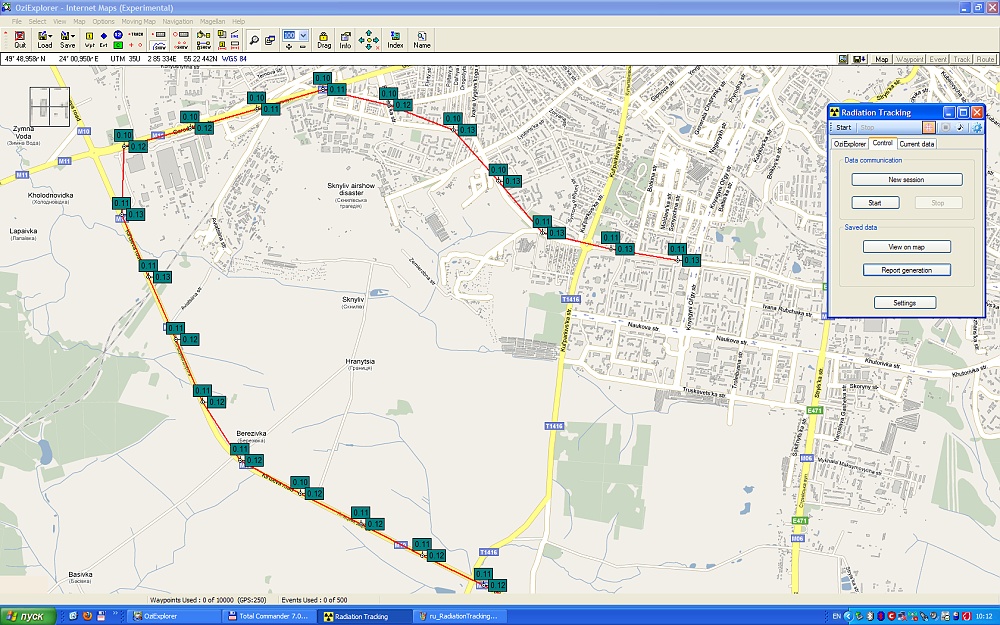Click the EN language tray indicator
Viewport: 1000px width, 625px height.
[837, 616]
